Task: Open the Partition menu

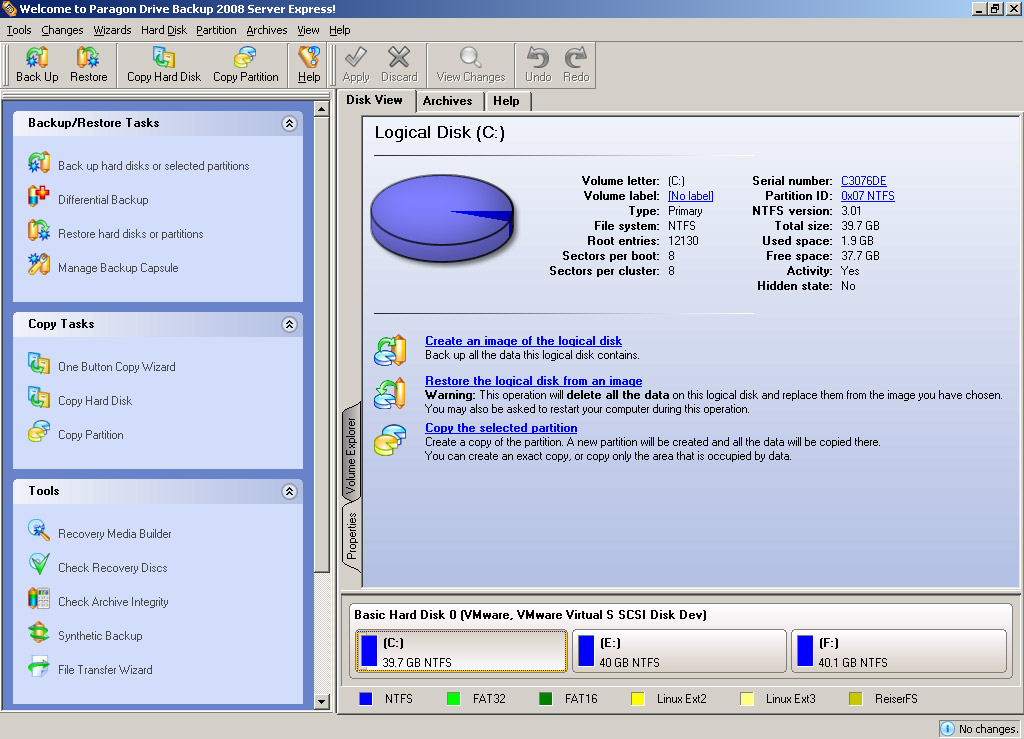Action: tap(216, 30)
